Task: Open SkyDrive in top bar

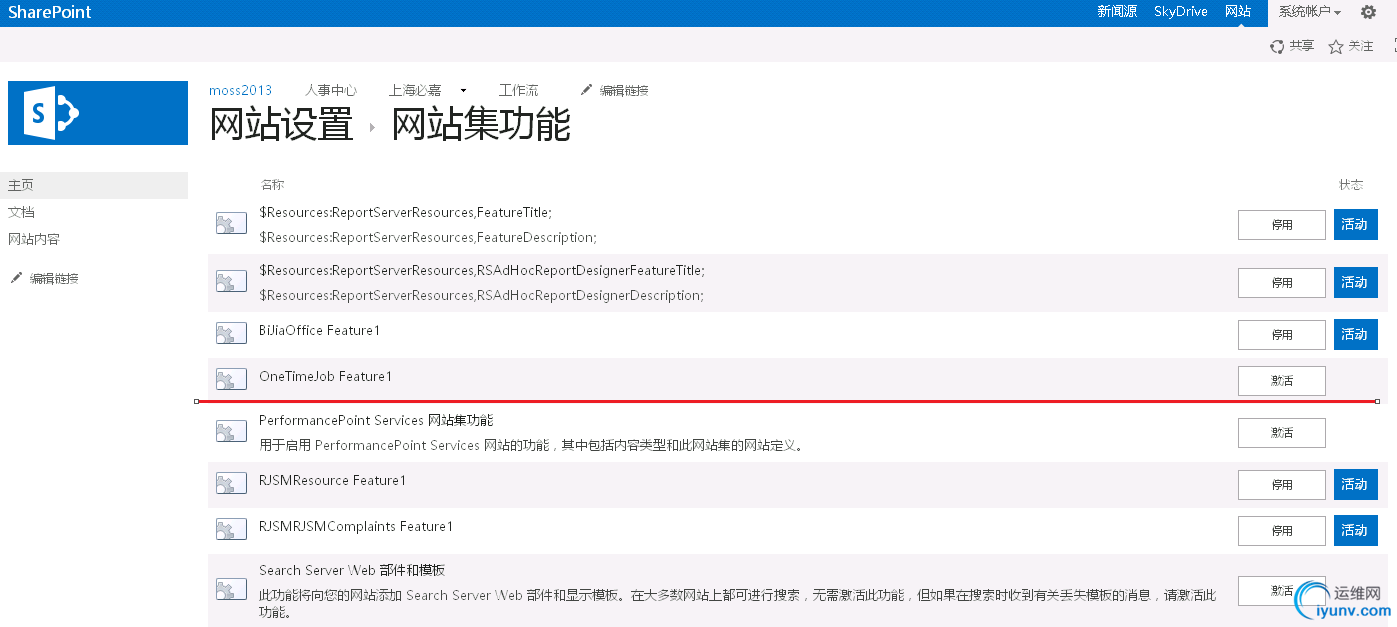Action: (x=1181, y=12)
